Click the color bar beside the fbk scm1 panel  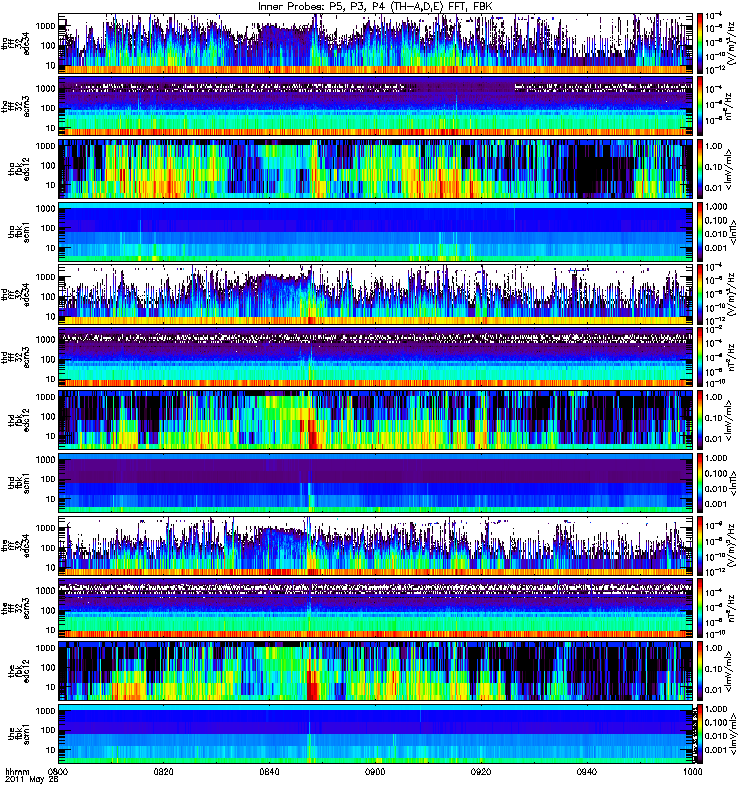[x=699, y=734]
